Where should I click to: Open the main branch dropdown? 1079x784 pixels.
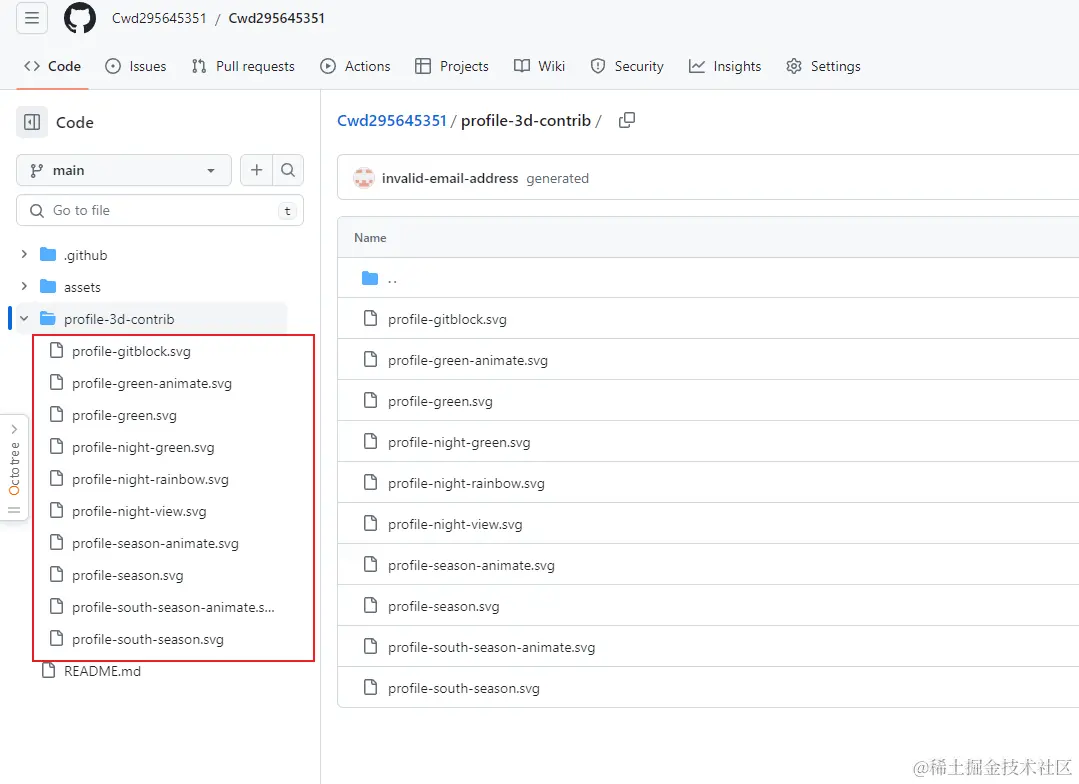coord(124,170)
